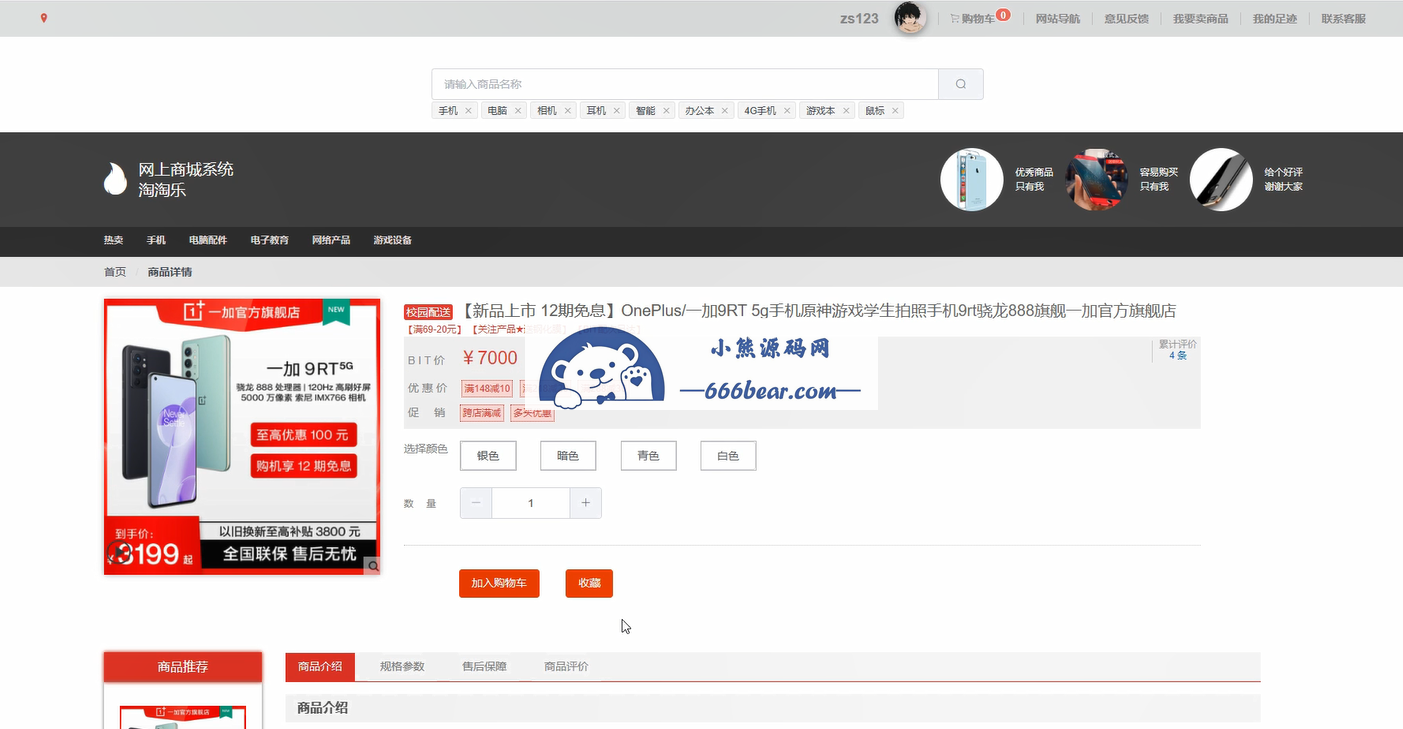The image size is (1403, 729).
Task: Click the 多买优惠 promotion tag
Action: [532, 412]
